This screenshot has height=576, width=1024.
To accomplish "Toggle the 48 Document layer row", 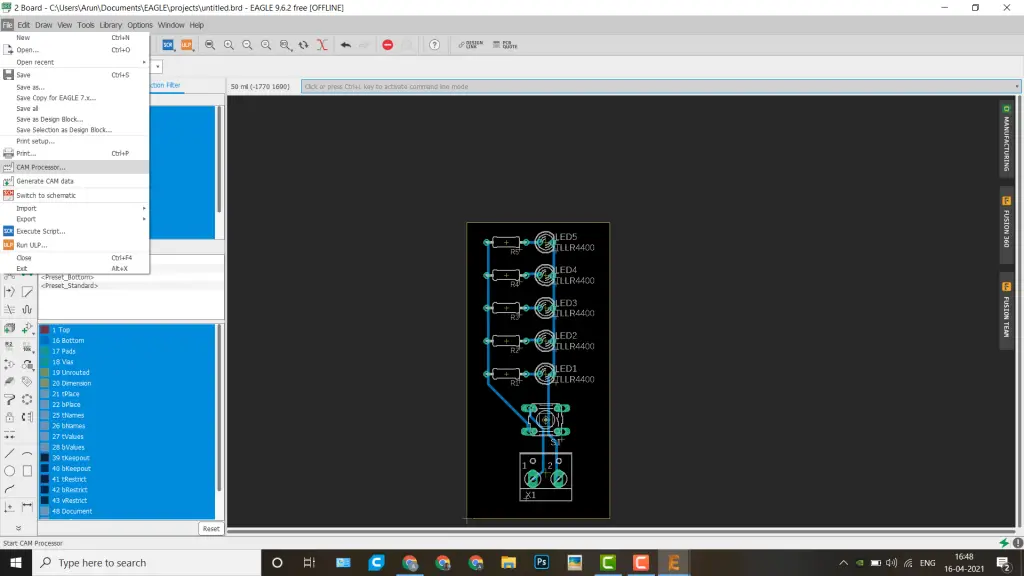I will [x=127, y=511].
